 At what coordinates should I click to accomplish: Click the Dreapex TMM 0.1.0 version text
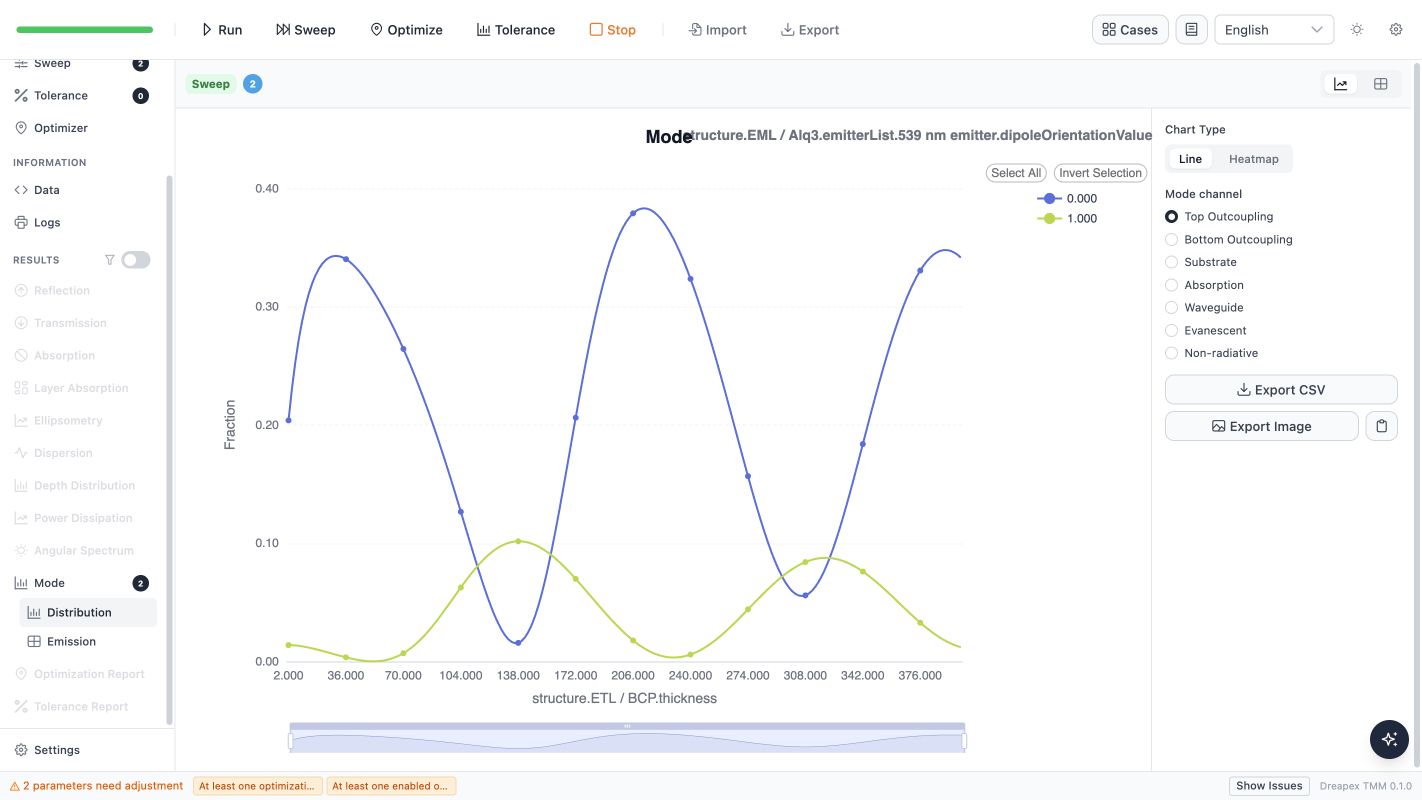pos(1365,786)
